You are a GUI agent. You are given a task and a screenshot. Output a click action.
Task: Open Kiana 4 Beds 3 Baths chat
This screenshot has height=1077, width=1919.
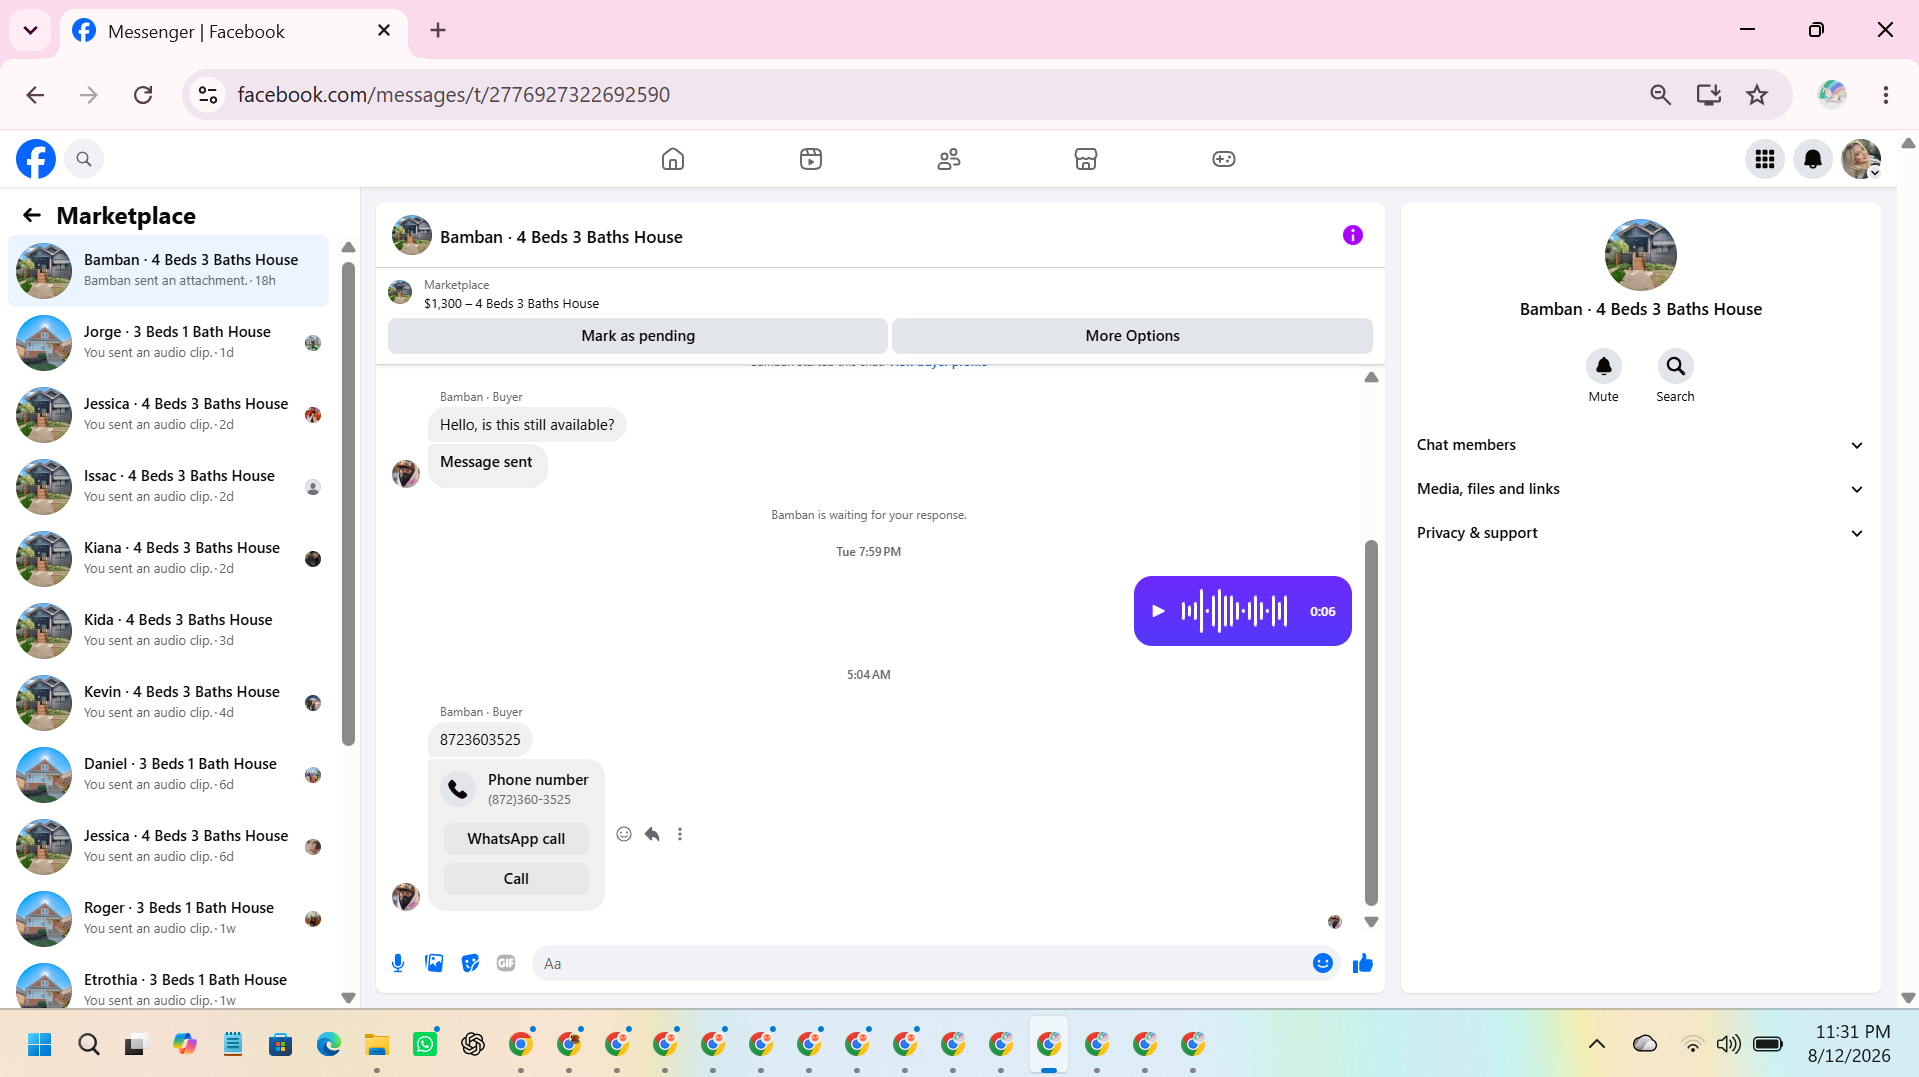168,559
